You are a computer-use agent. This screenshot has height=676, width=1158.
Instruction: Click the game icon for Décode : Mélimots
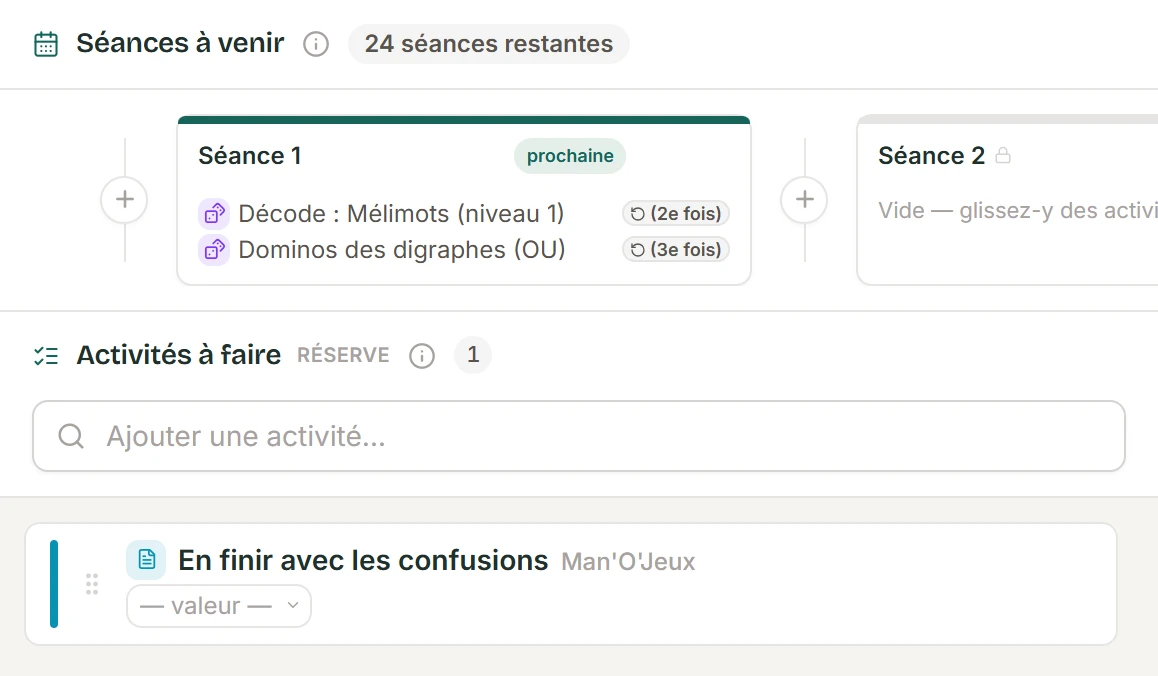coord(214,214)
